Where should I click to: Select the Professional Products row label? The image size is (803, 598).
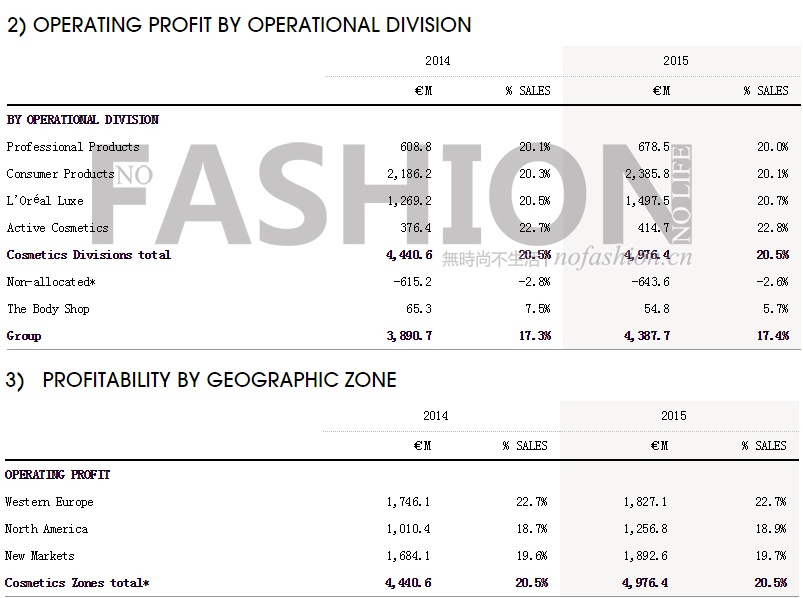point(73,147)
